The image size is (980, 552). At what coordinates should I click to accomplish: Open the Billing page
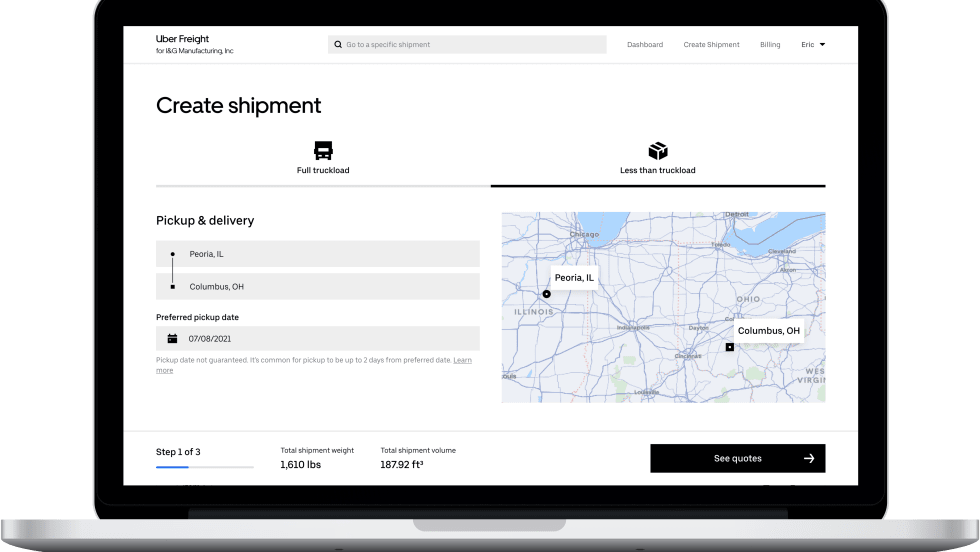[x=770, y=45]
